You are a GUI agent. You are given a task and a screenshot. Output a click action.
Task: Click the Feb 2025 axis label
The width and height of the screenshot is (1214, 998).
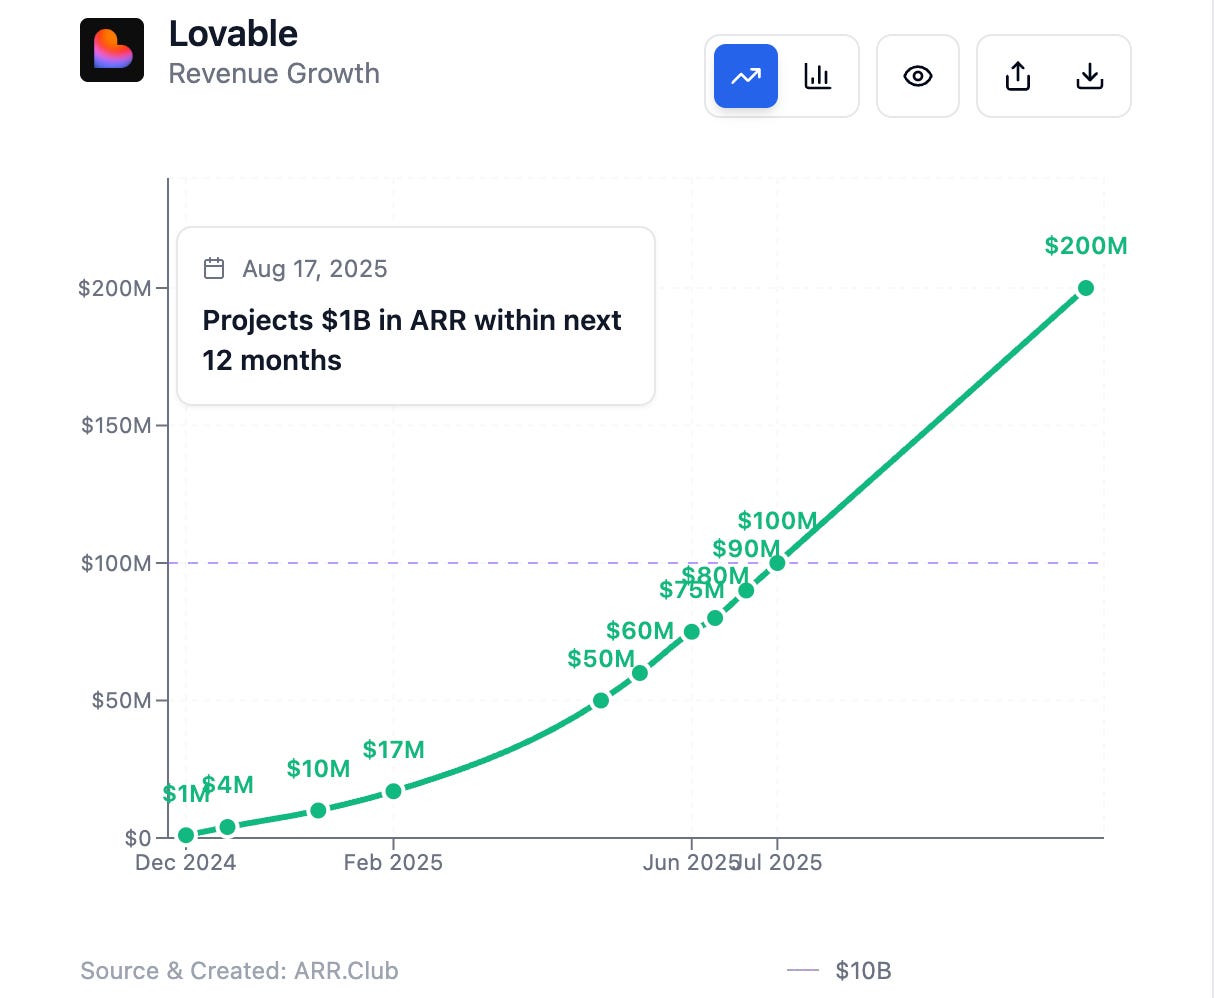393,862
